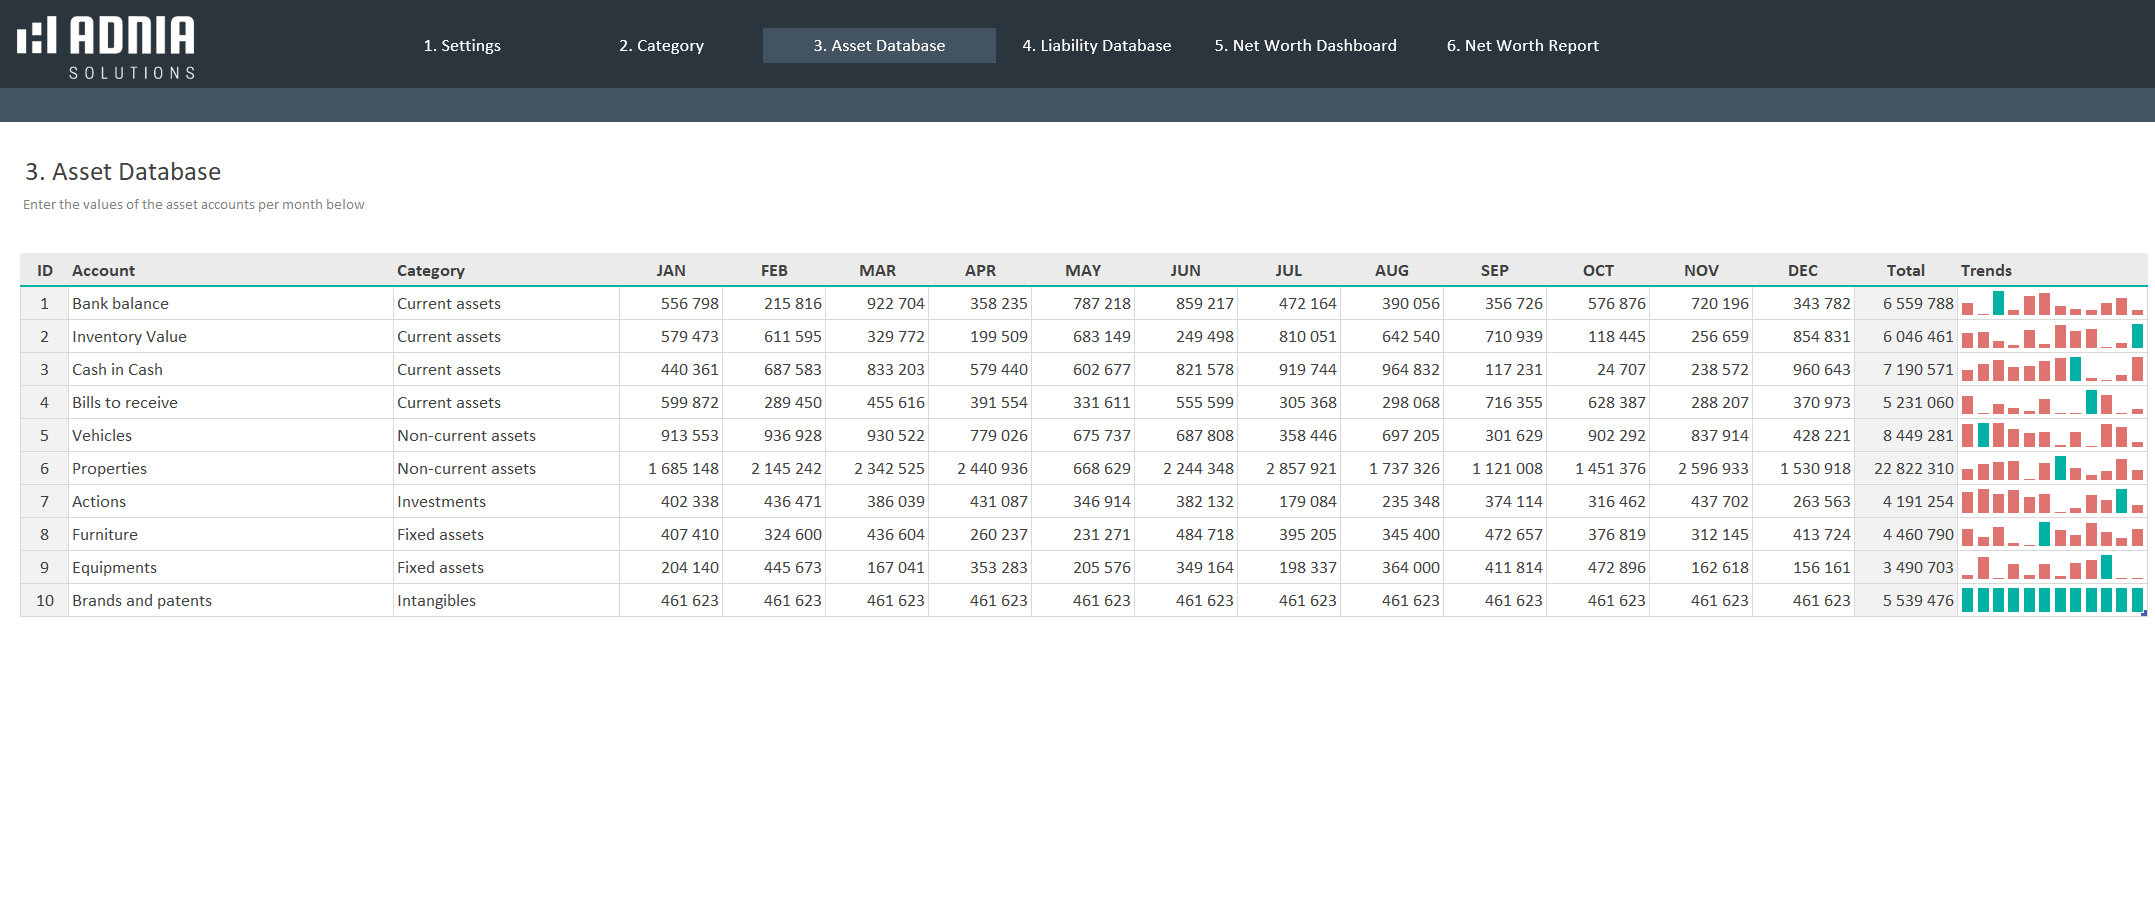Image resolution: width=2155 pixels, height=922 pixels.
Task: Click the Trends column header
Action: [x=1985, y=271]
